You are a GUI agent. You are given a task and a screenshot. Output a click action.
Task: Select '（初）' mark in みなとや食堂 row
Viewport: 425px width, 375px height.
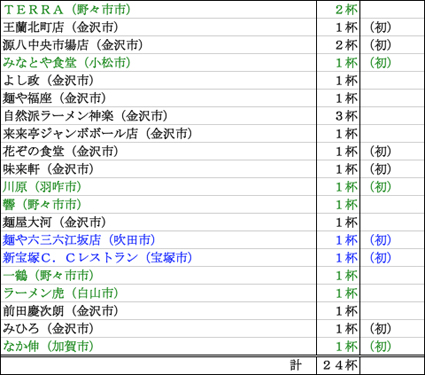click(x=380, y=63)
